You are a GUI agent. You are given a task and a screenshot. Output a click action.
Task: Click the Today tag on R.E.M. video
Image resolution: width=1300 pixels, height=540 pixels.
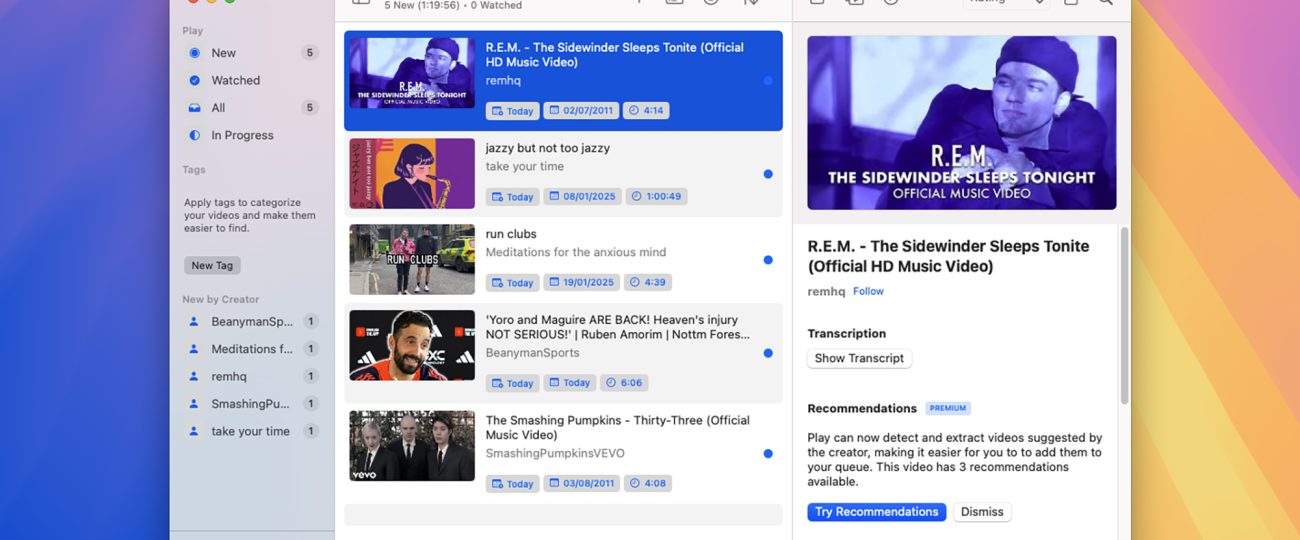[x=512, y=111]
